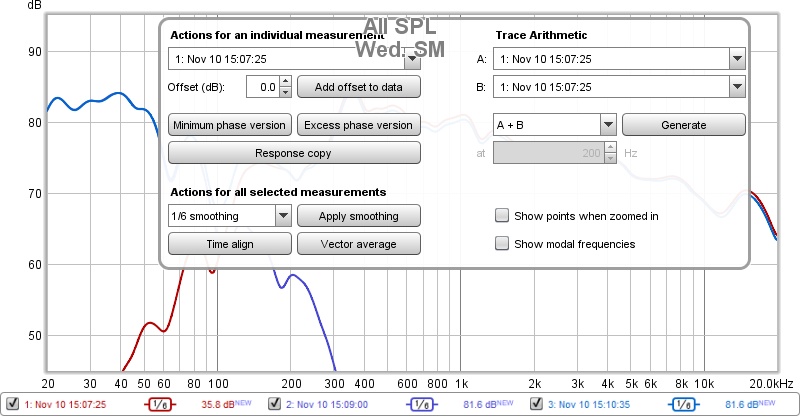Select legend label 2: Nov 10 15:09:00

(x=327, y=405)
